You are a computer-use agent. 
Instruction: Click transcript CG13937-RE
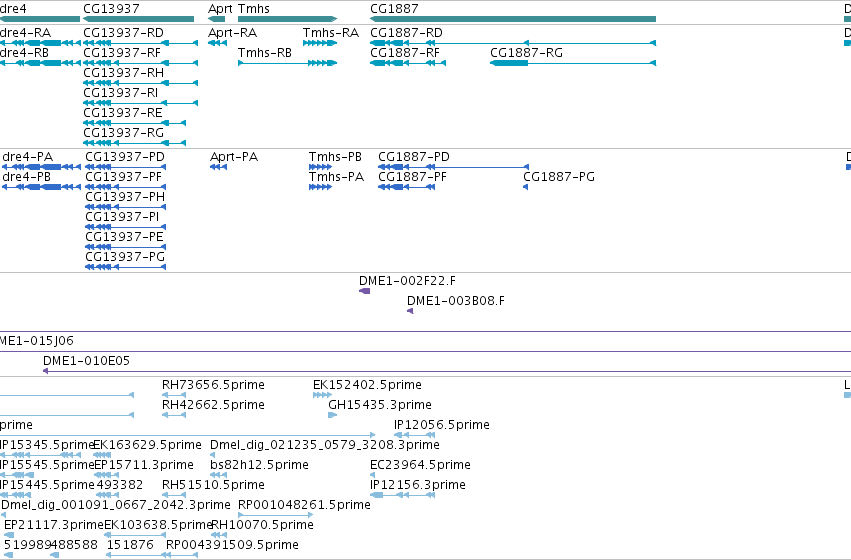pos(135,123)
